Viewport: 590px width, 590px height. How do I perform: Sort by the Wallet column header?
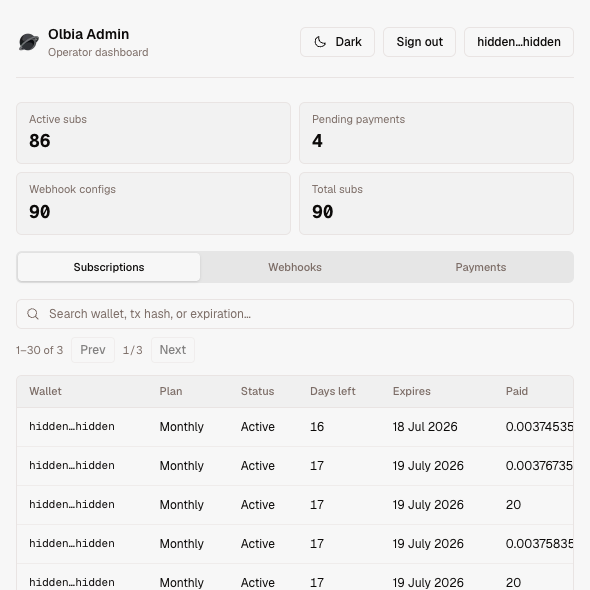coord(45,391)
